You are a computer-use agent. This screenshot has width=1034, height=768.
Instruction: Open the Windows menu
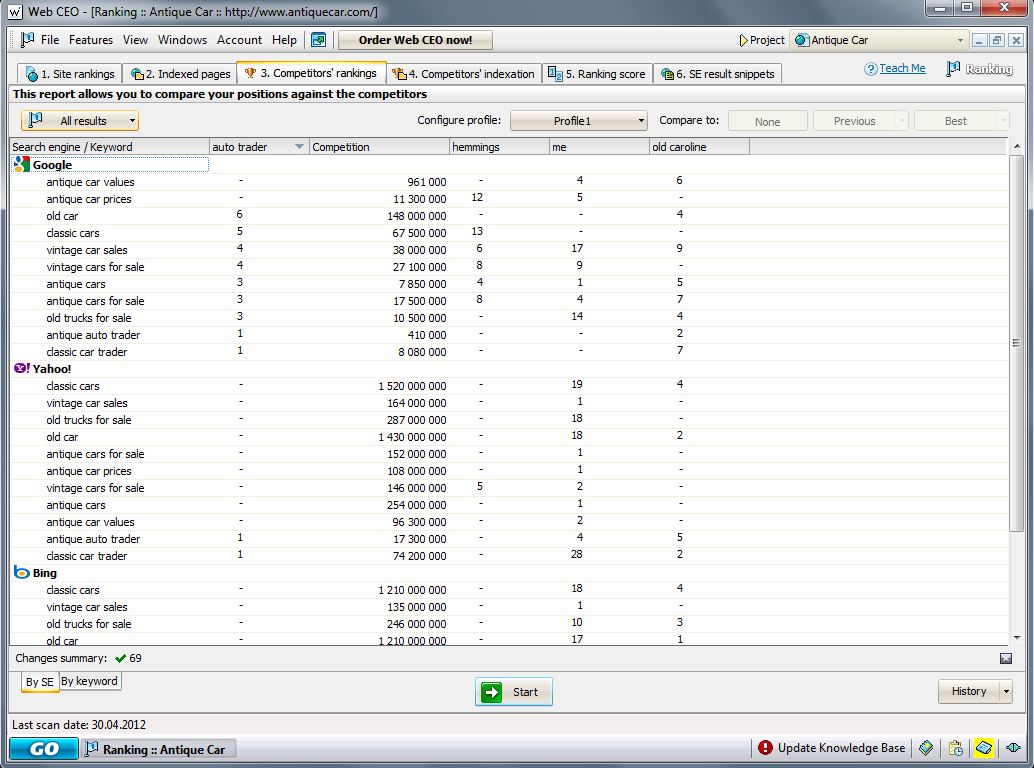(x=183, y=40)
